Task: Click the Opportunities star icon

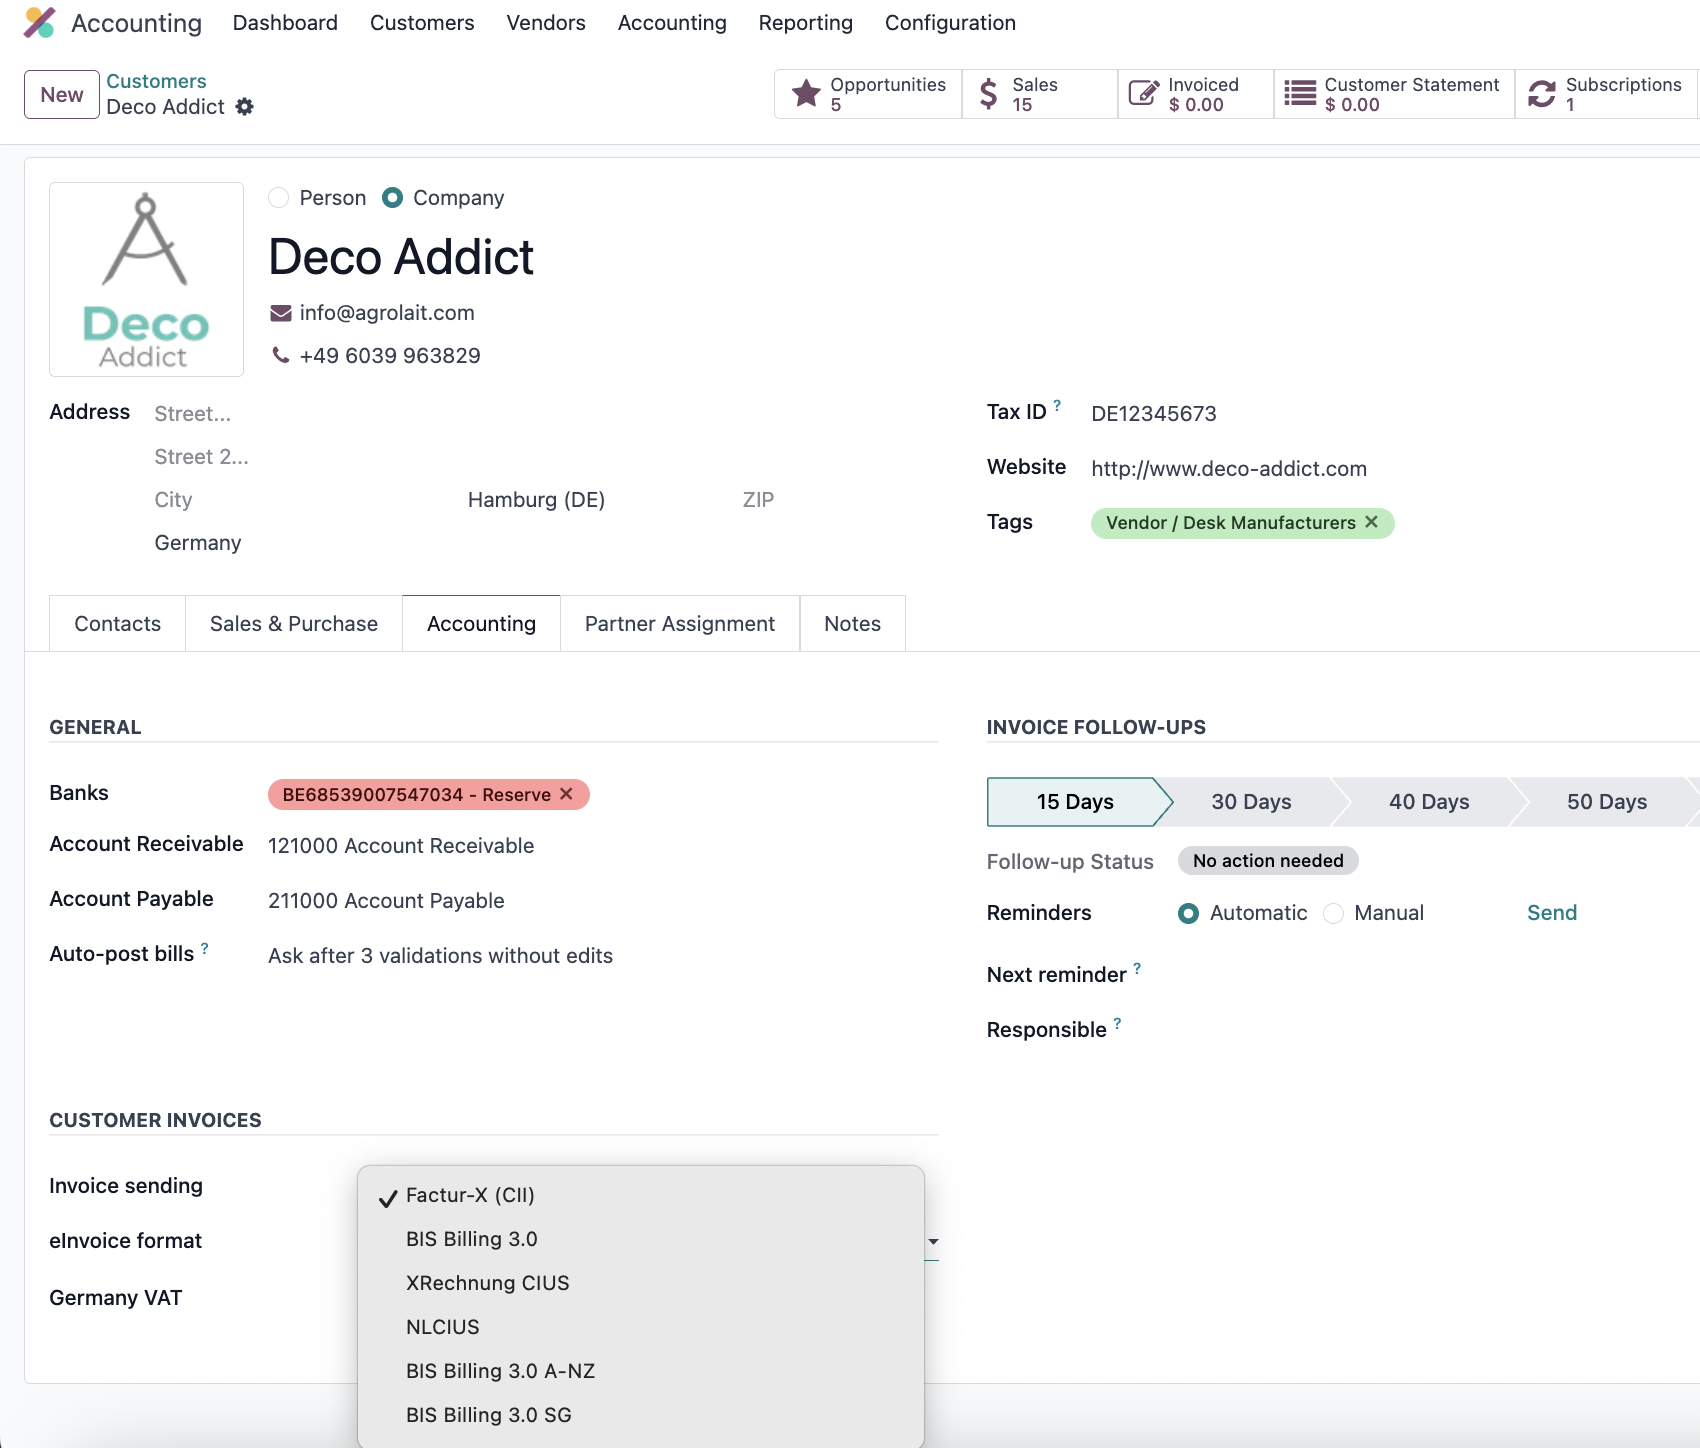Action: (806, 94)
